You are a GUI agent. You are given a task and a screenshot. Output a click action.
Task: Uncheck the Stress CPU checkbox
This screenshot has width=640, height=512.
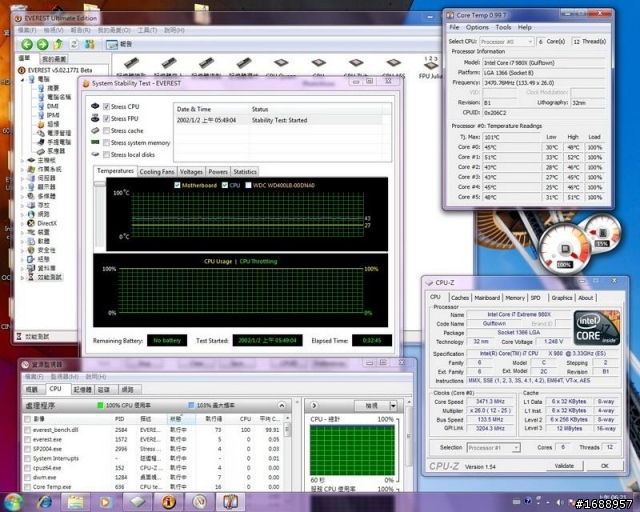[107, 107]
